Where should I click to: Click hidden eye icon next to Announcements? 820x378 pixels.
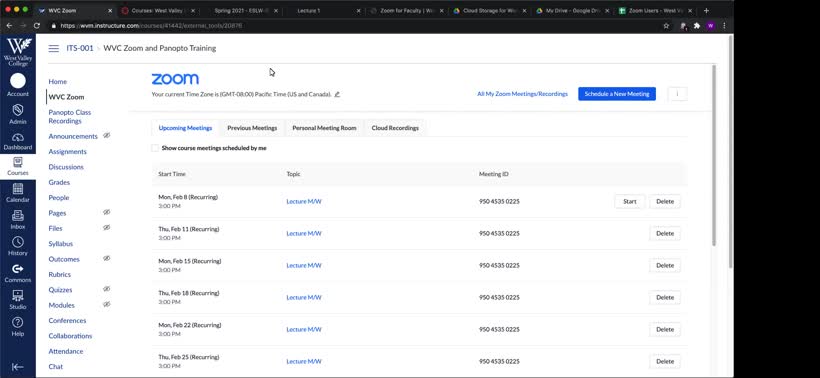[x=107, y=135]
